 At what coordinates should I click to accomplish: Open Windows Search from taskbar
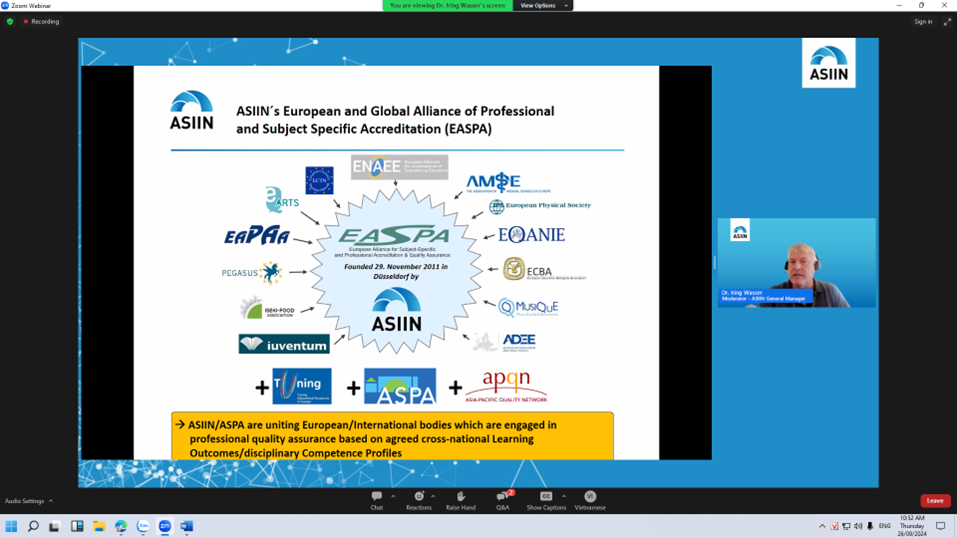(x=33, y=526)
